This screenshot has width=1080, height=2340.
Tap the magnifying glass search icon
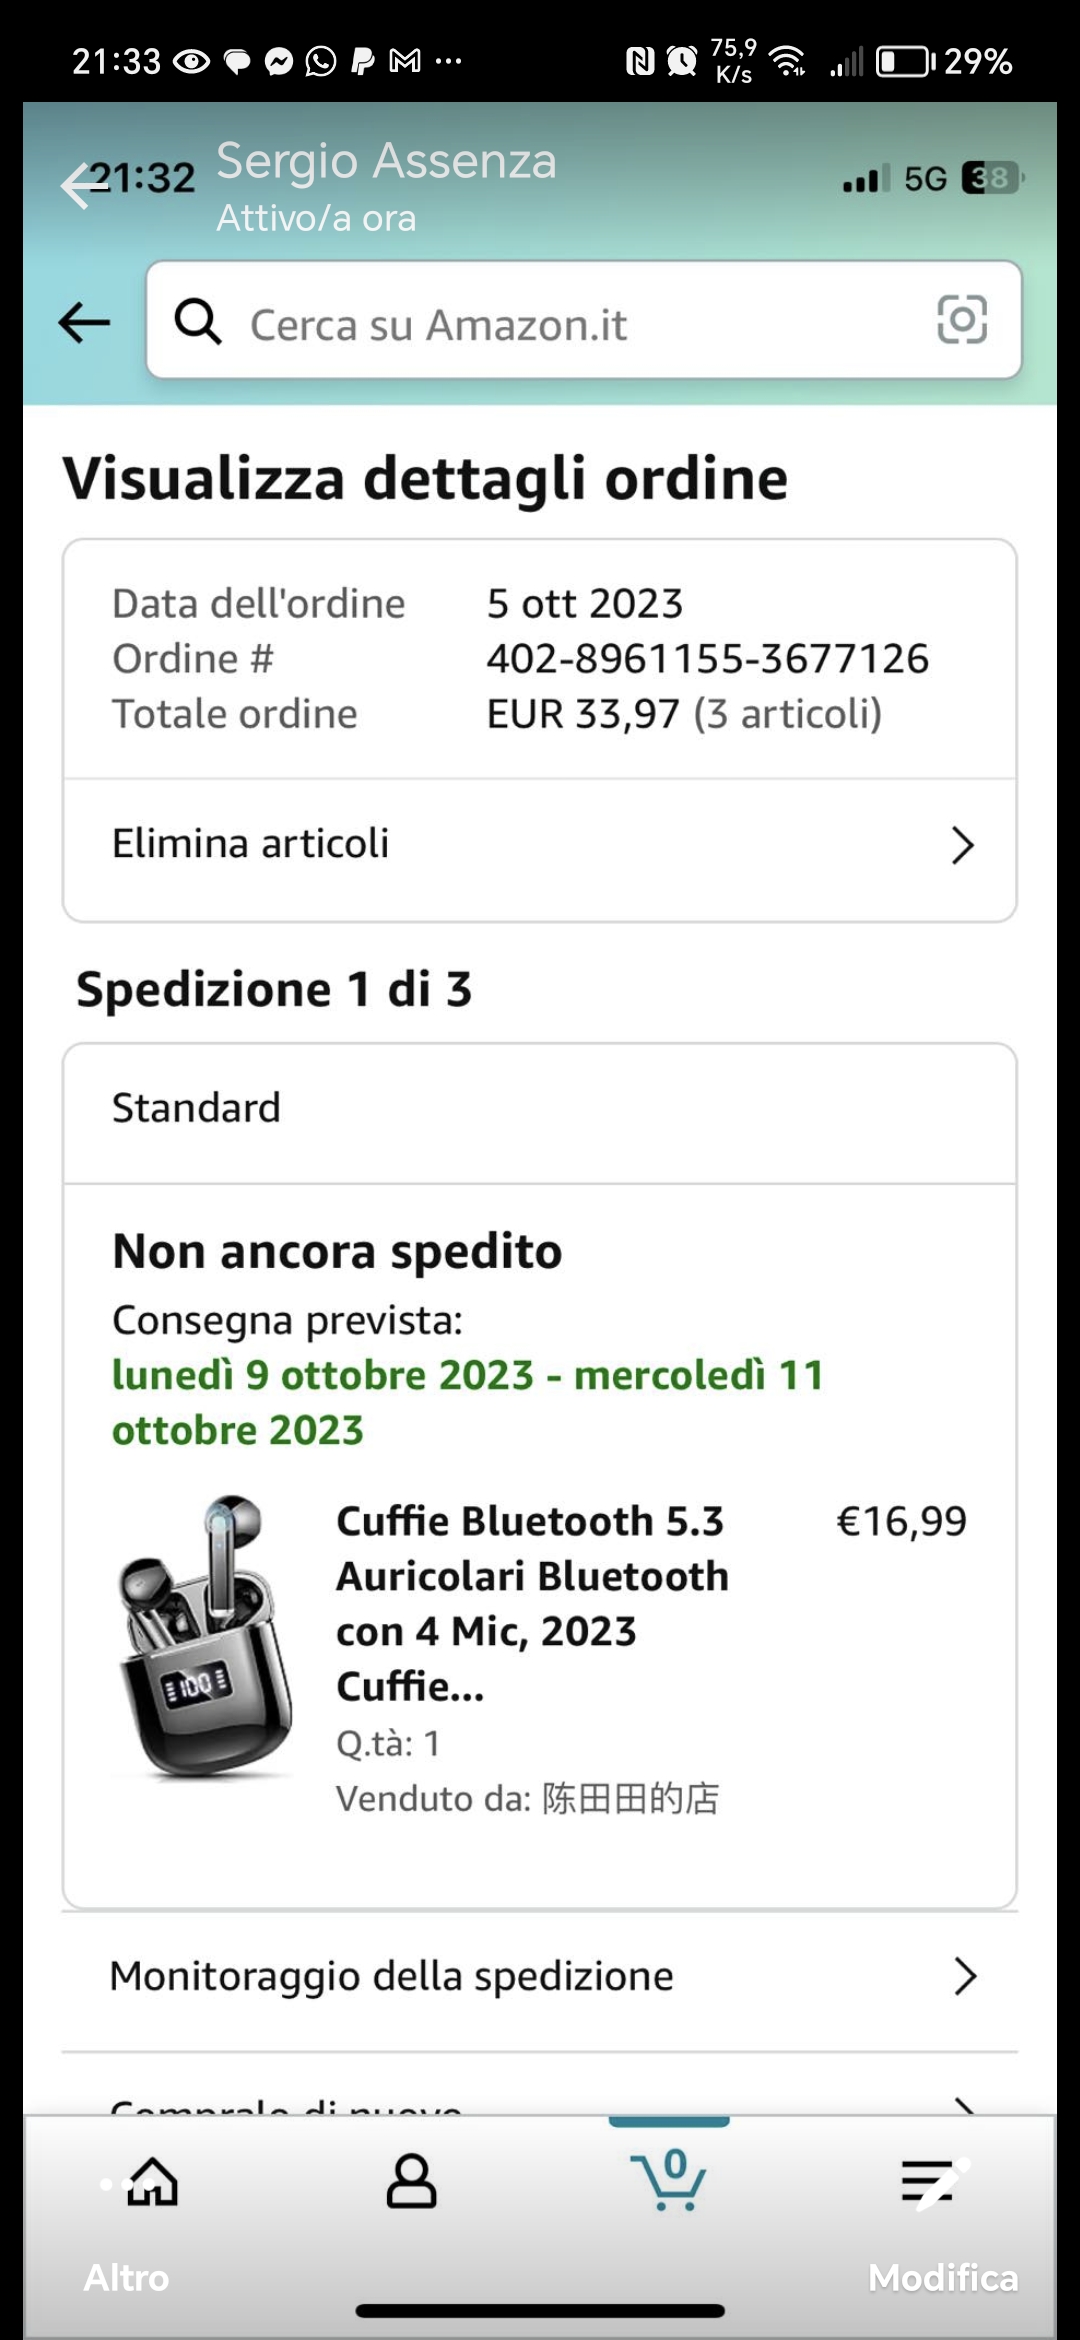pyautogui.click(x=197, y=322)
